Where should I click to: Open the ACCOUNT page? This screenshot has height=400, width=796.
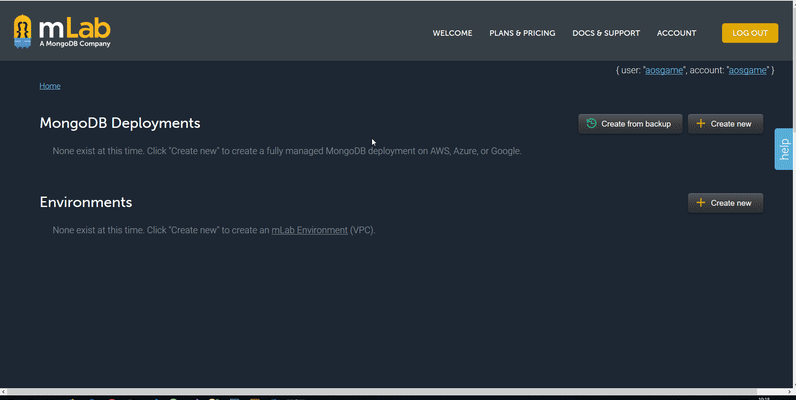676,33
